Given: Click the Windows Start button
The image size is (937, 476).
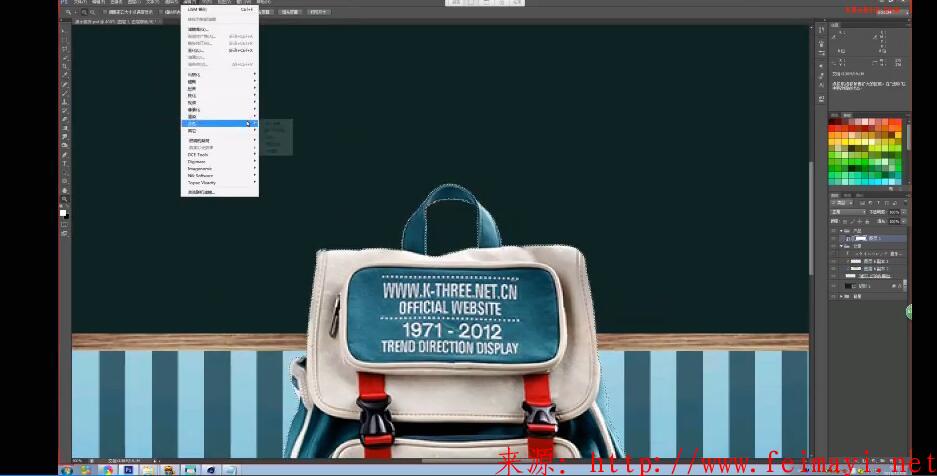Looking at the screenshot, I should point(67,469).
